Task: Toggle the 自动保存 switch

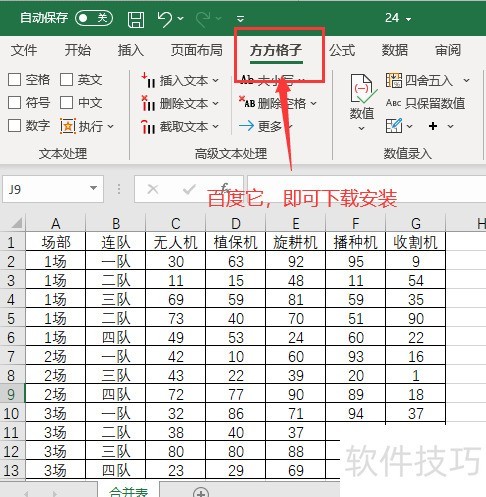Action: point(94,18)
